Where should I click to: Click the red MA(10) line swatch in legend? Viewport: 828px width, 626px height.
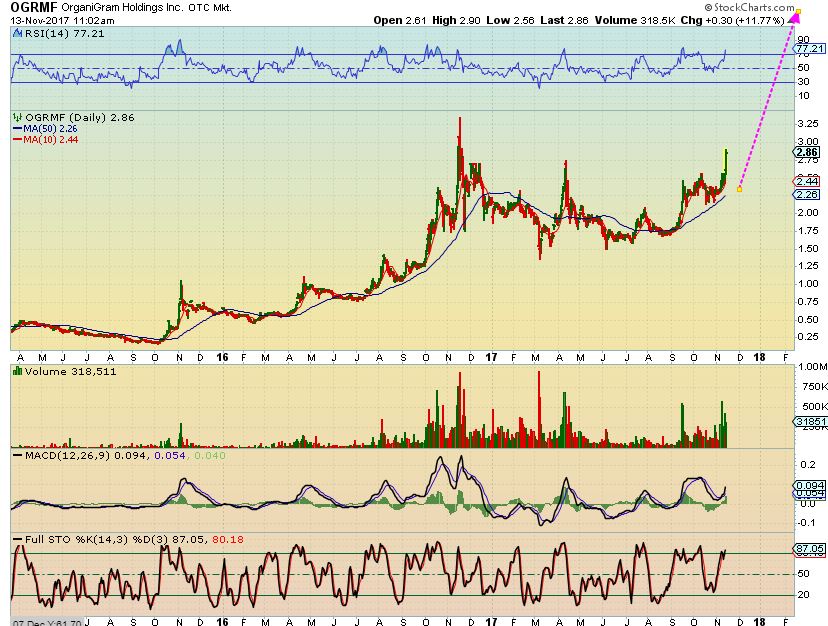(x=16, y=140)
